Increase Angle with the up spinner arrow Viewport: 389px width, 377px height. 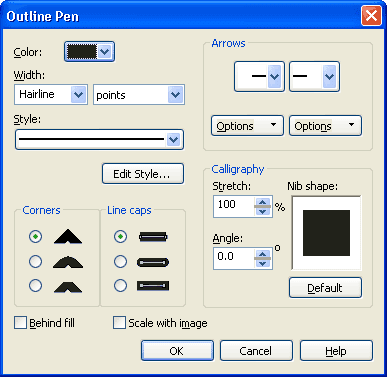tap(263, 254)
